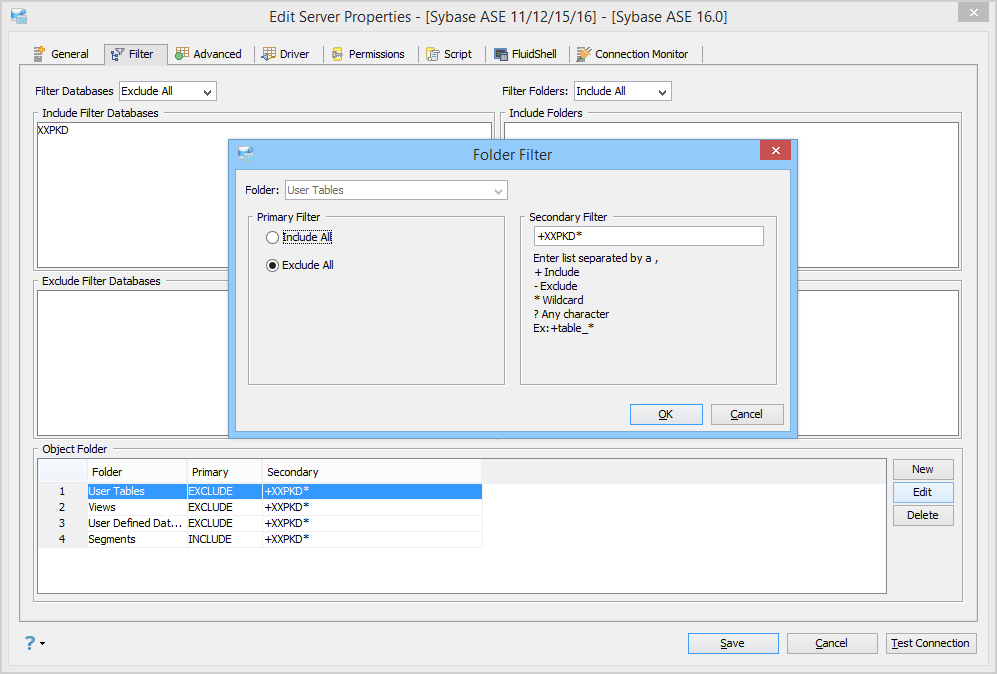Click the Advanced tab grid icon

click(182, 54)
